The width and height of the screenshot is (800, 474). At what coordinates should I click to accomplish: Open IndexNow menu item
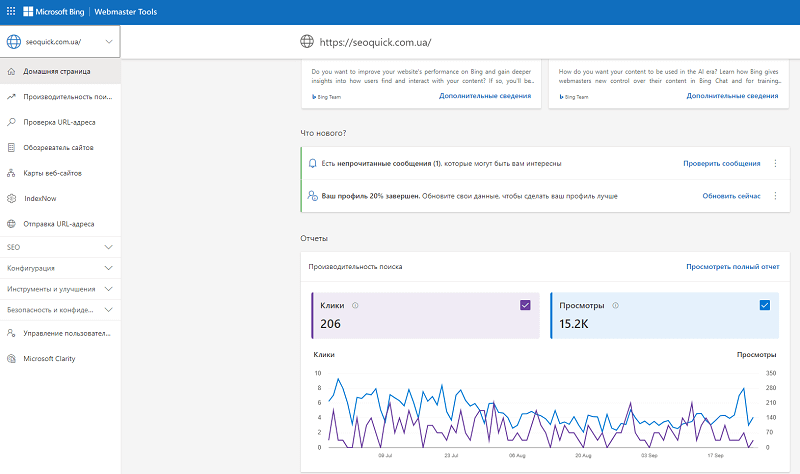click(60, 198)
